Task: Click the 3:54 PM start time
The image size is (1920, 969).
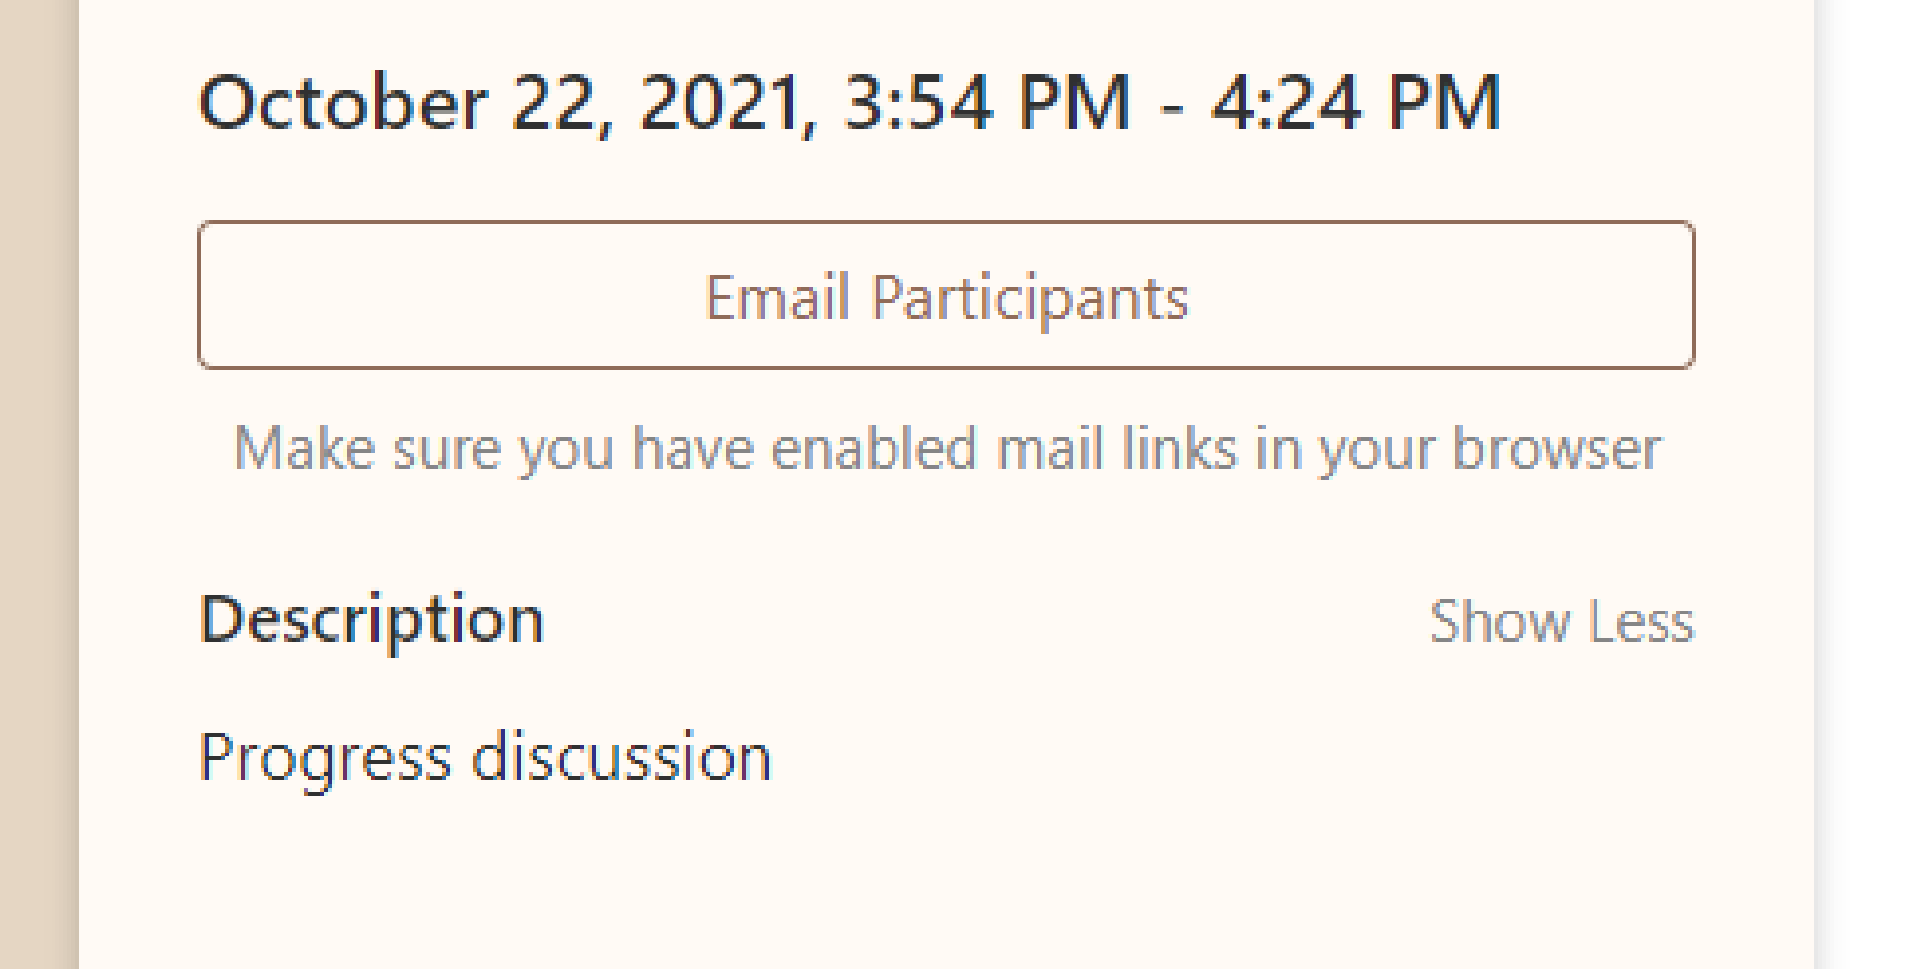Action: [987, 102]
